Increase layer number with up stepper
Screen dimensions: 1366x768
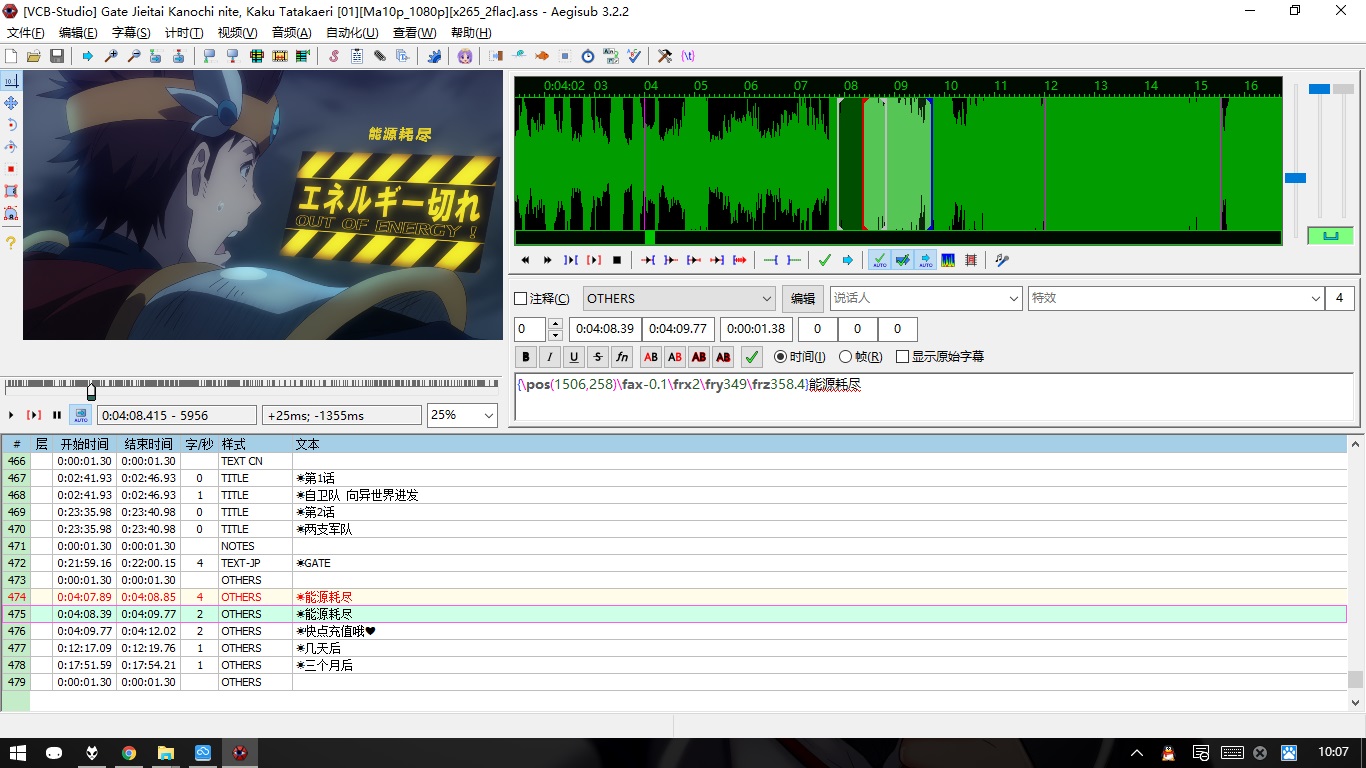[556, 323]
